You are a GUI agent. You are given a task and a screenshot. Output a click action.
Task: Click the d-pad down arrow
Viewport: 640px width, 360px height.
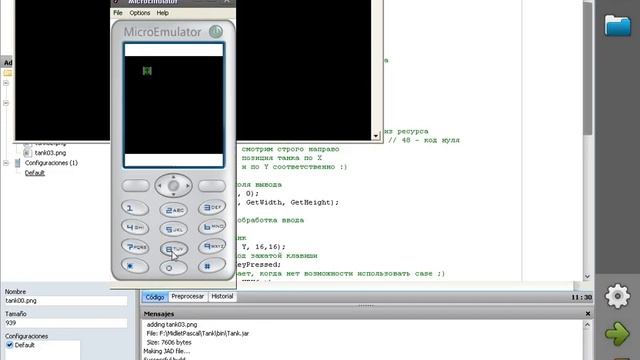coord(173,194)
